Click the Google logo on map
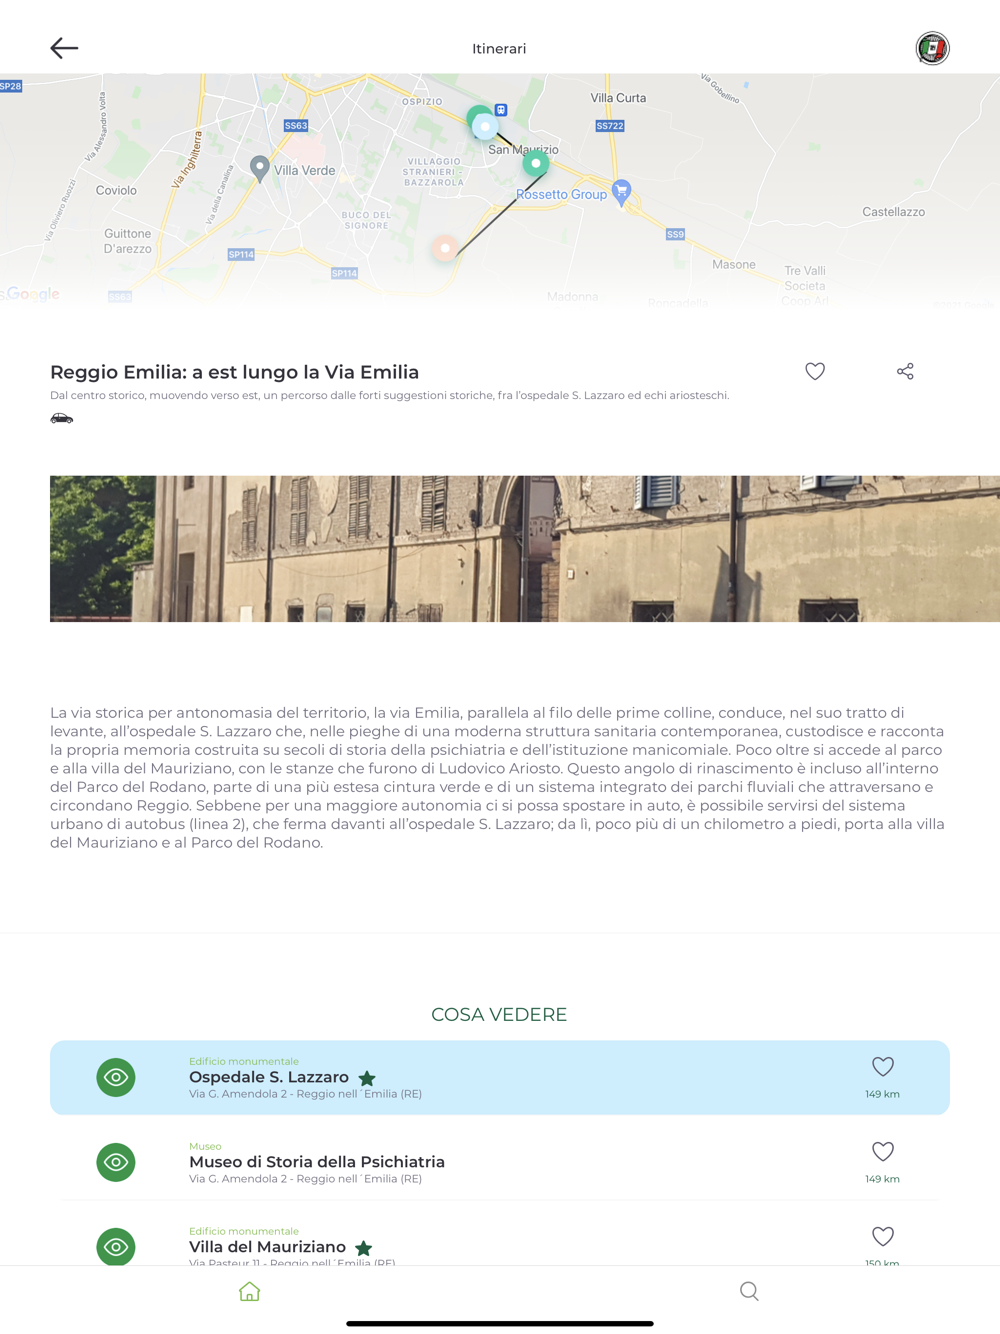The width and height of the screenshot is (1000, 1334). coord(32,294)
